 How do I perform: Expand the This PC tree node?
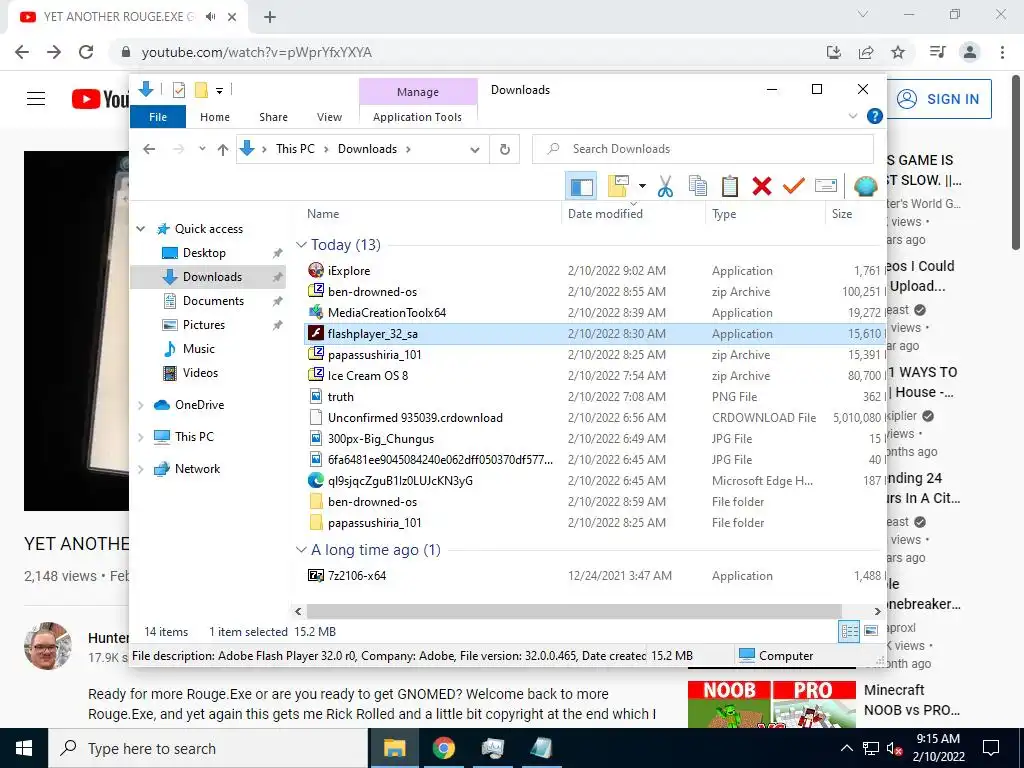[140, 437]
